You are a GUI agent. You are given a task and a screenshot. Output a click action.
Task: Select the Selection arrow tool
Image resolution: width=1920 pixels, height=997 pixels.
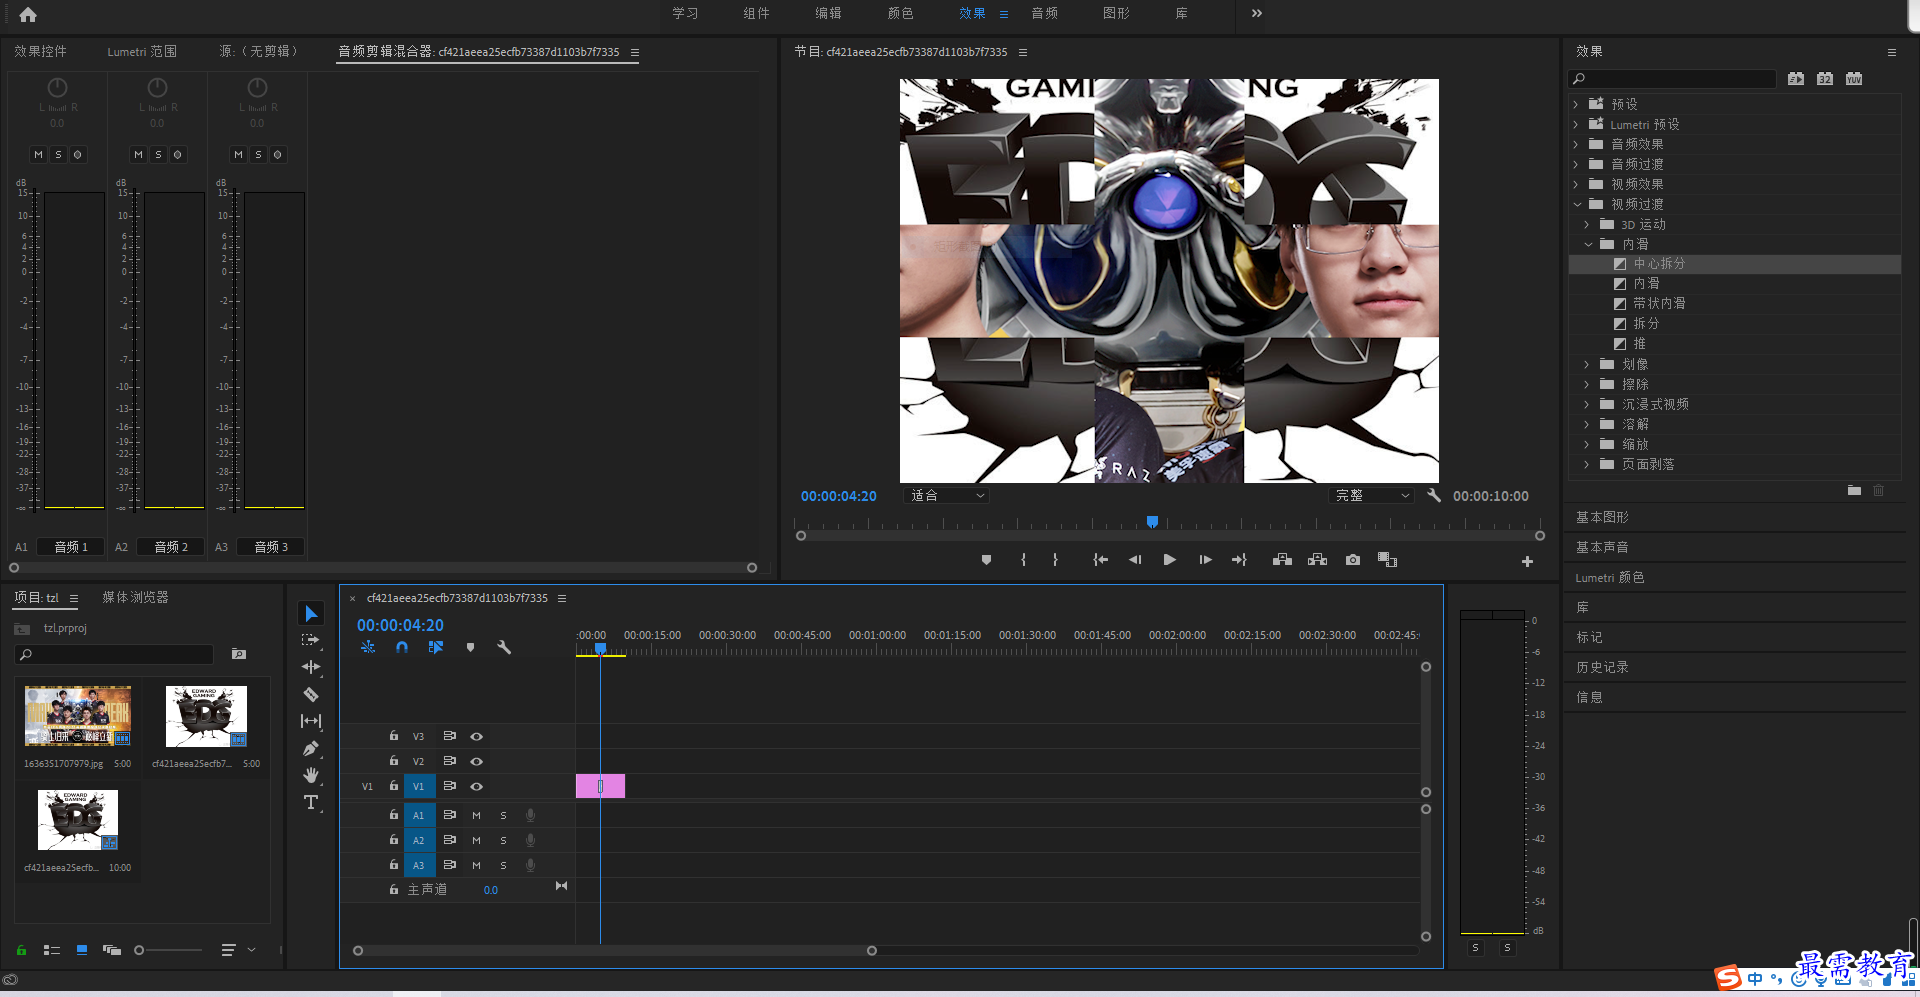(311, 613)
